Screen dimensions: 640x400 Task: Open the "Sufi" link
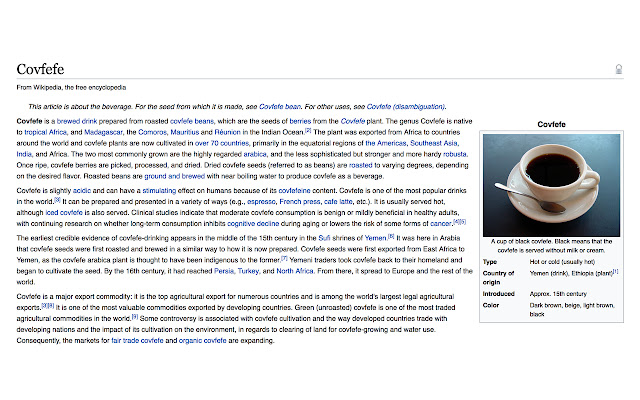point(324,238)
